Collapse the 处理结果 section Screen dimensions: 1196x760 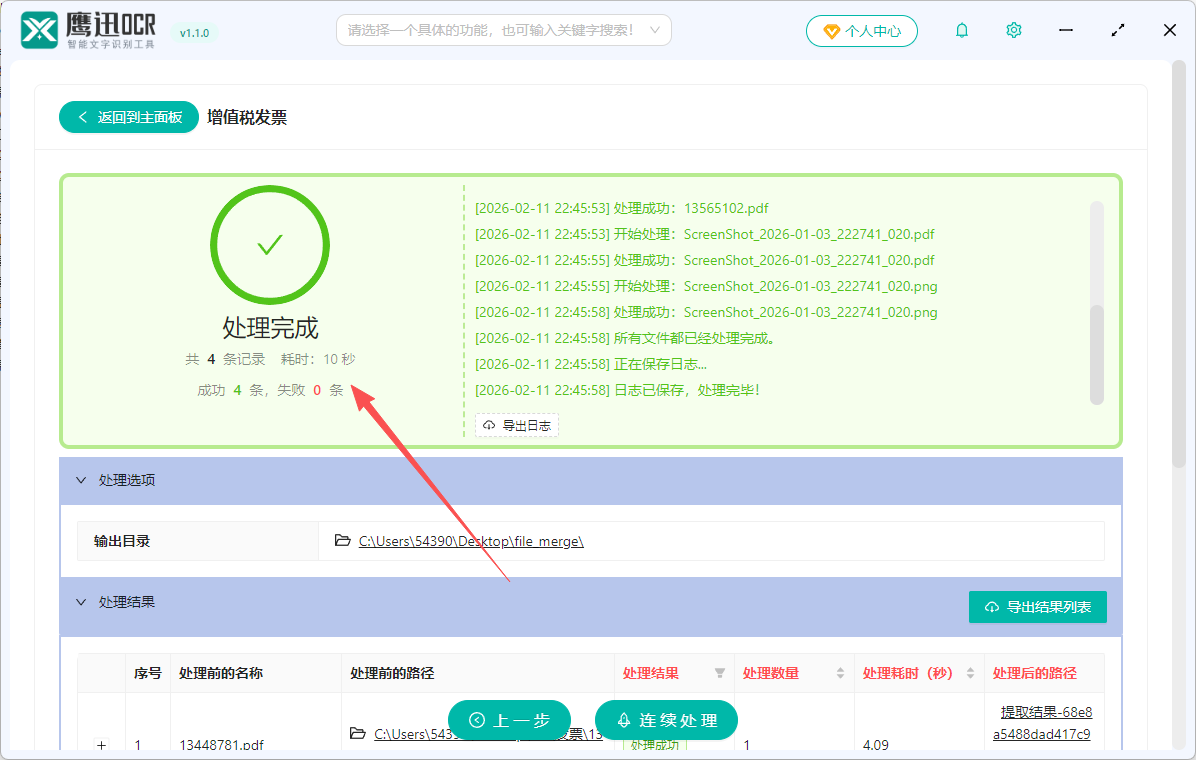[81, 601]
